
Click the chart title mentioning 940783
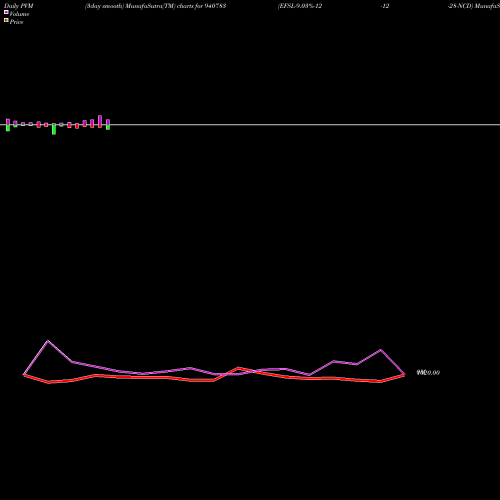point(155,6)
